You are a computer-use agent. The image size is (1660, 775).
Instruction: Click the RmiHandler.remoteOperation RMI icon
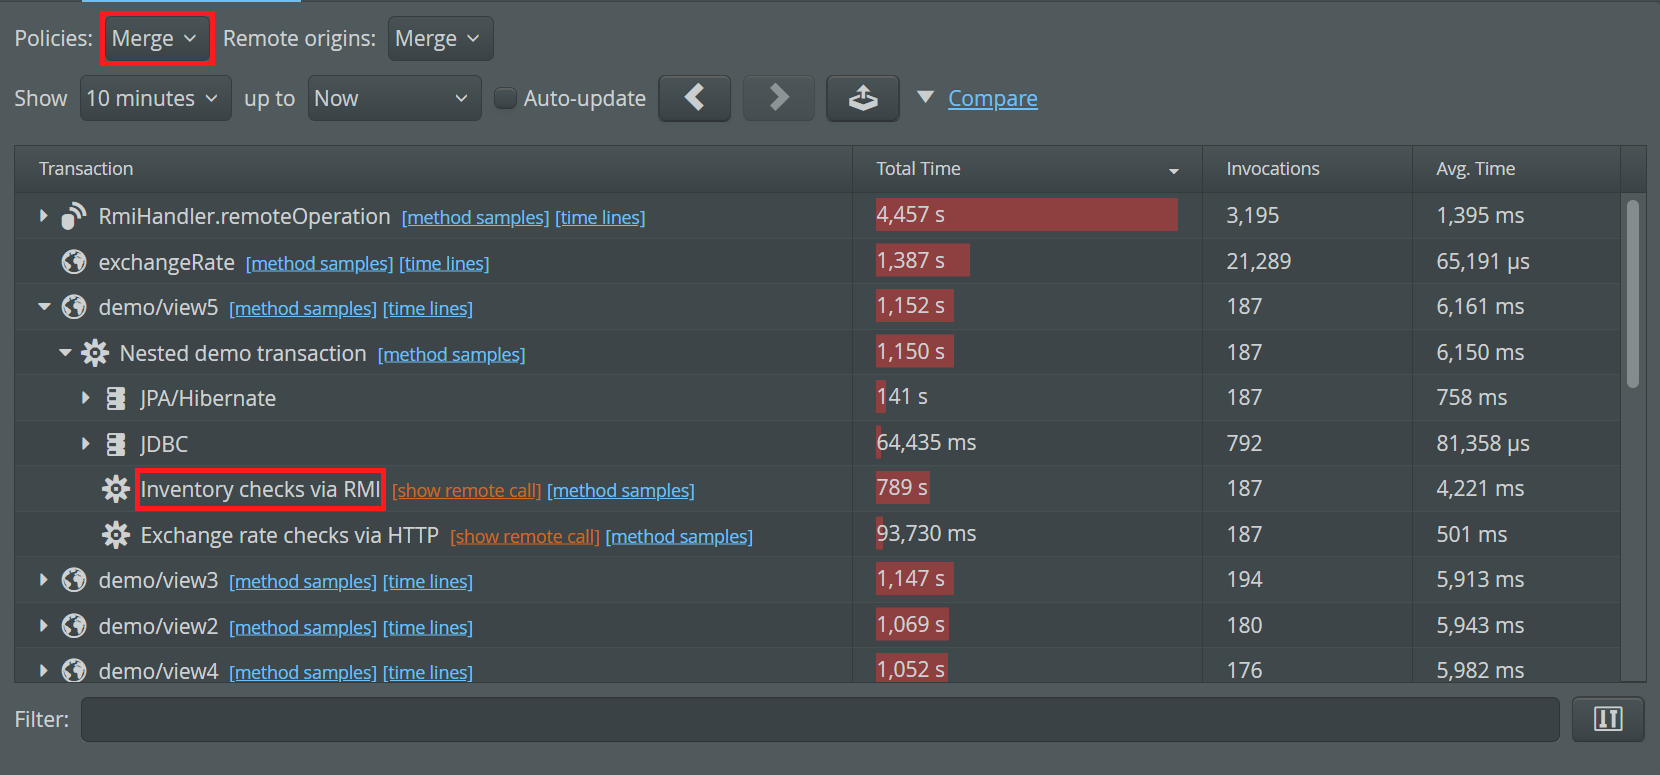coord(74,216)
